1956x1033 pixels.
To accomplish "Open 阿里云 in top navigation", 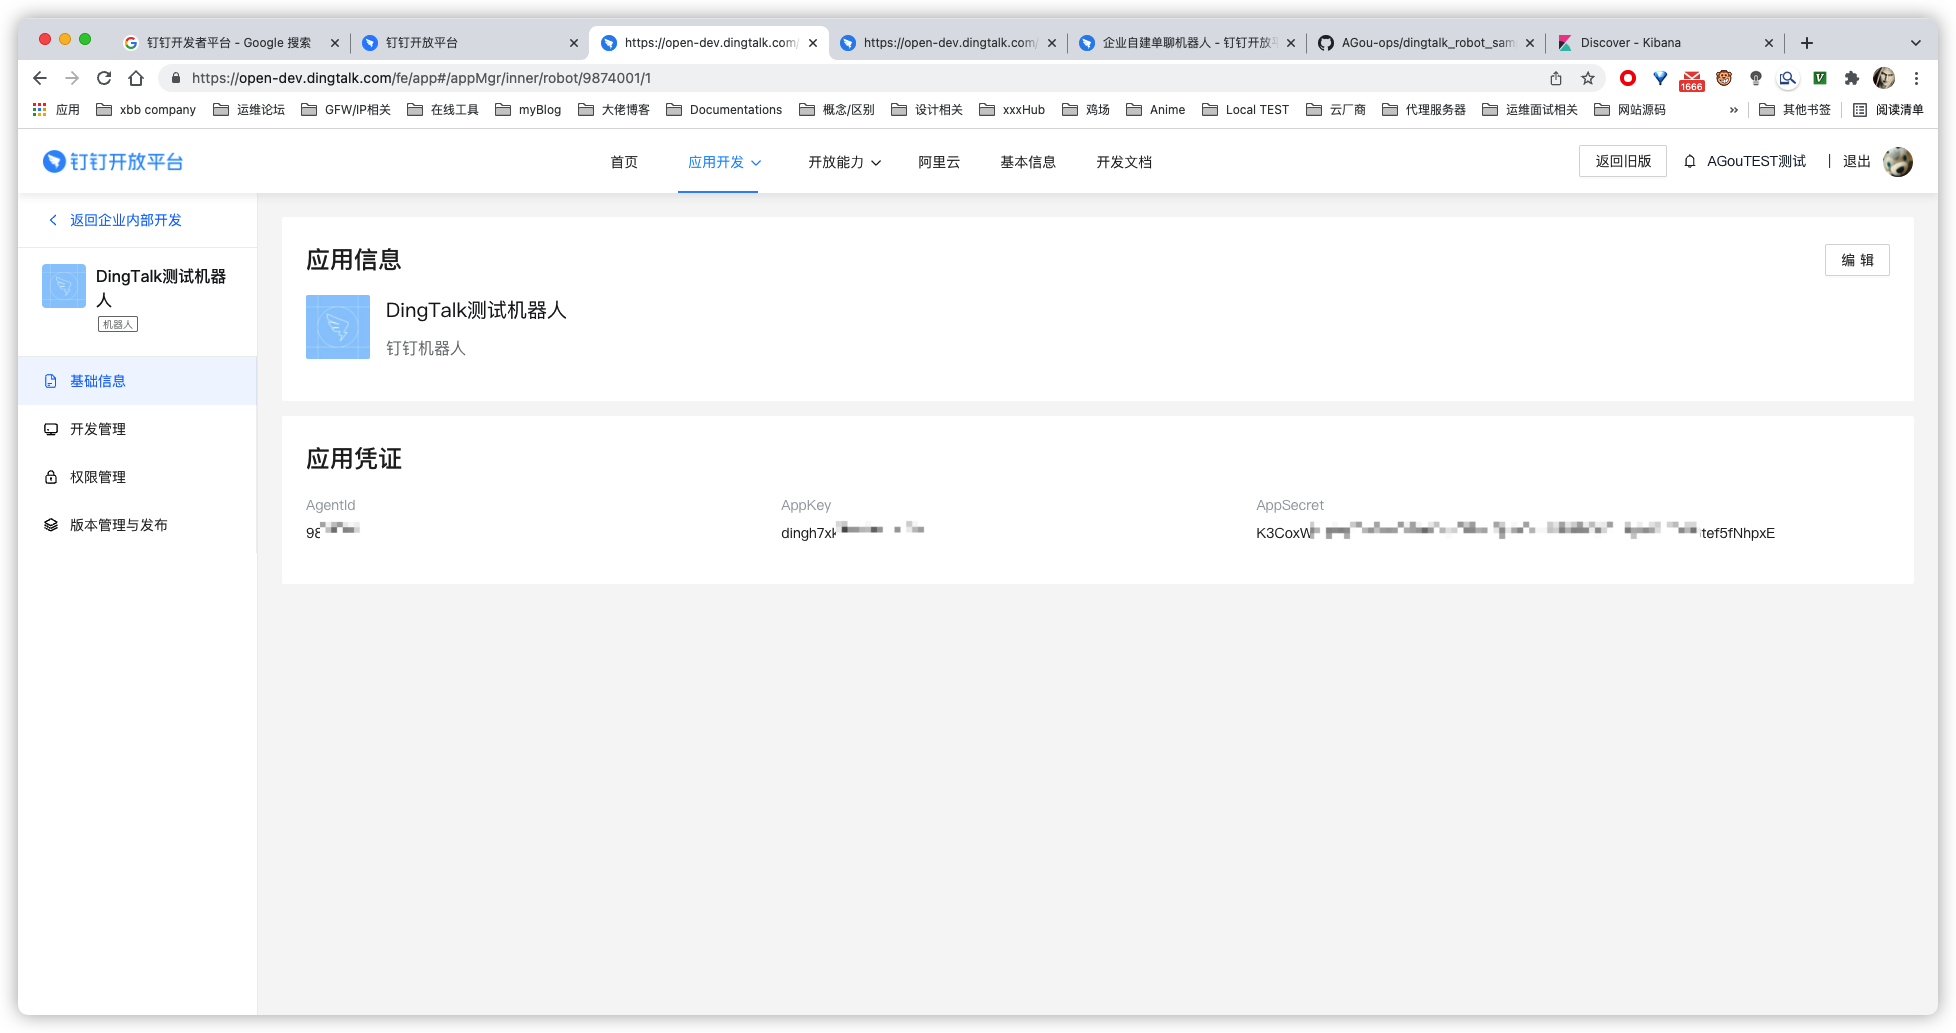I will 939,162.
